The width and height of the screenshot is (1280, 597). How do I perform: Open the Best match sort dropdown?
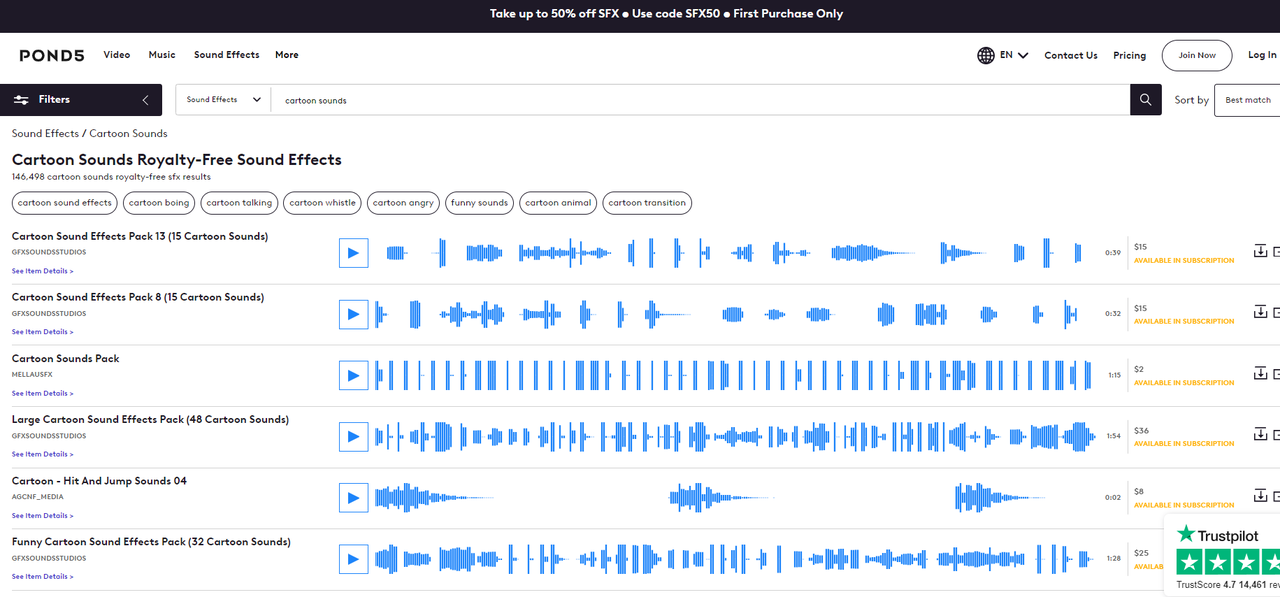[1247, 100]
